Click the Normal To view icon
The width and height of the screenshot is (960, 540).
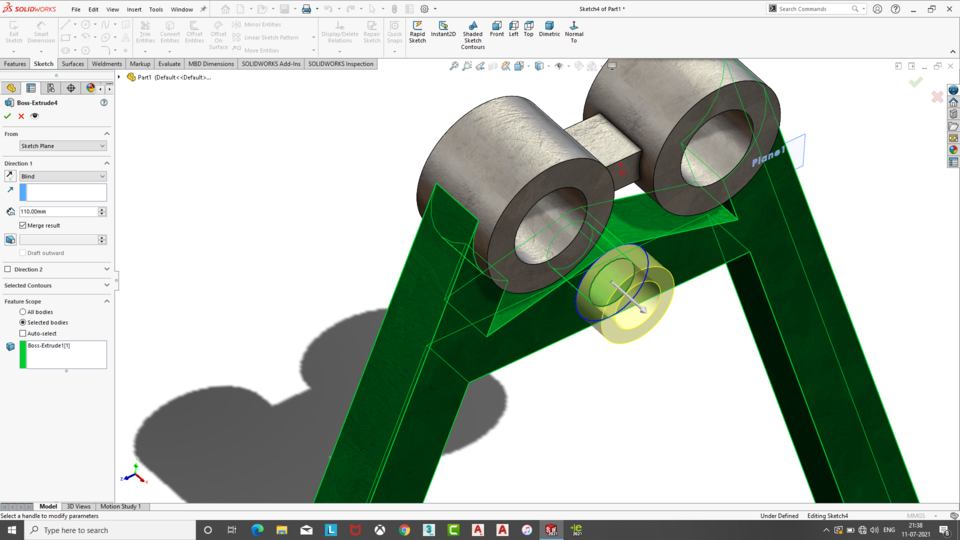click(574, 32)
